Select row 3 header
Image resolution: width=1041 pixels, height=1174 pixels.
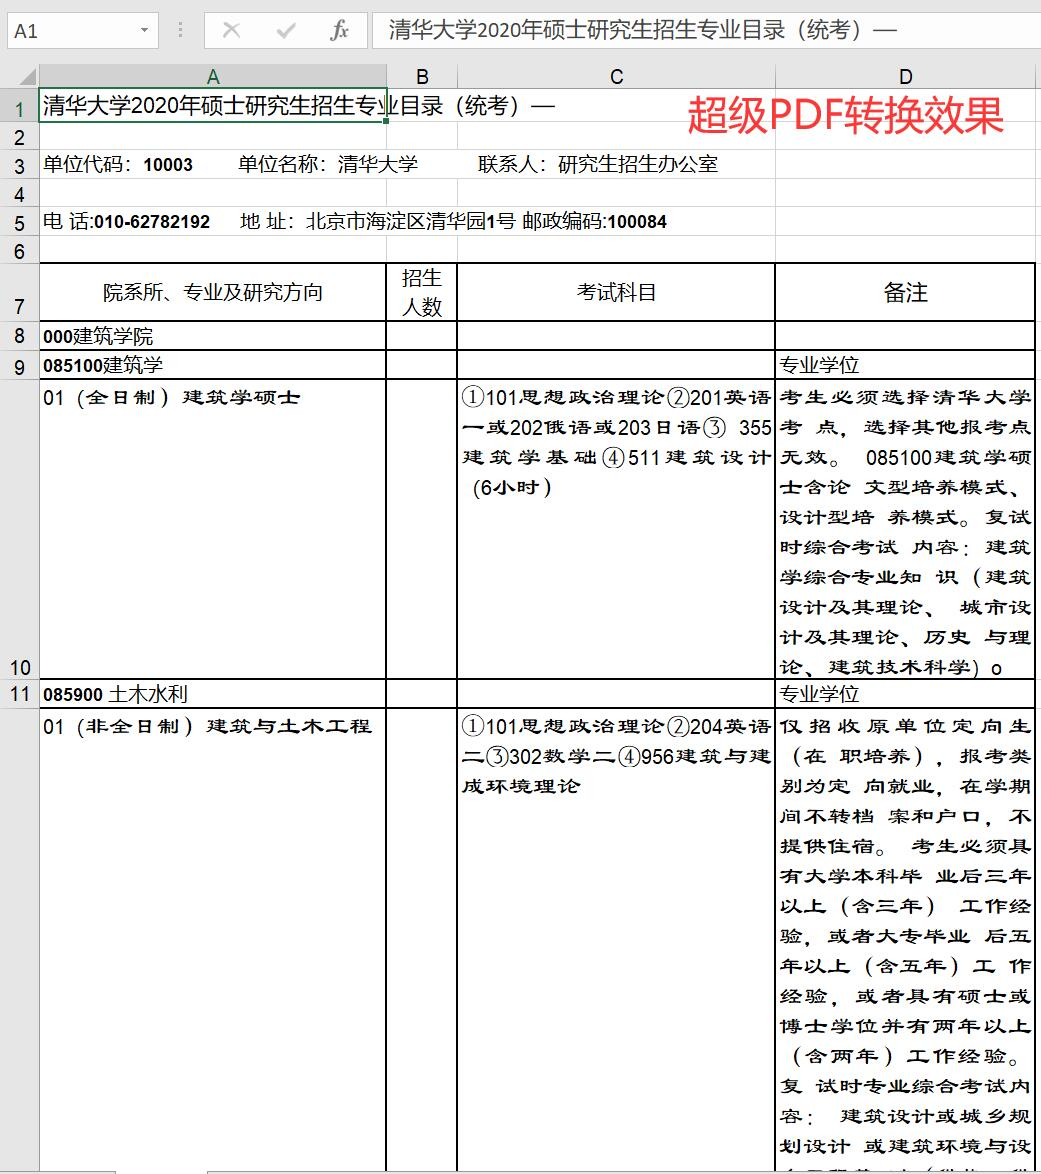point(19,165)
